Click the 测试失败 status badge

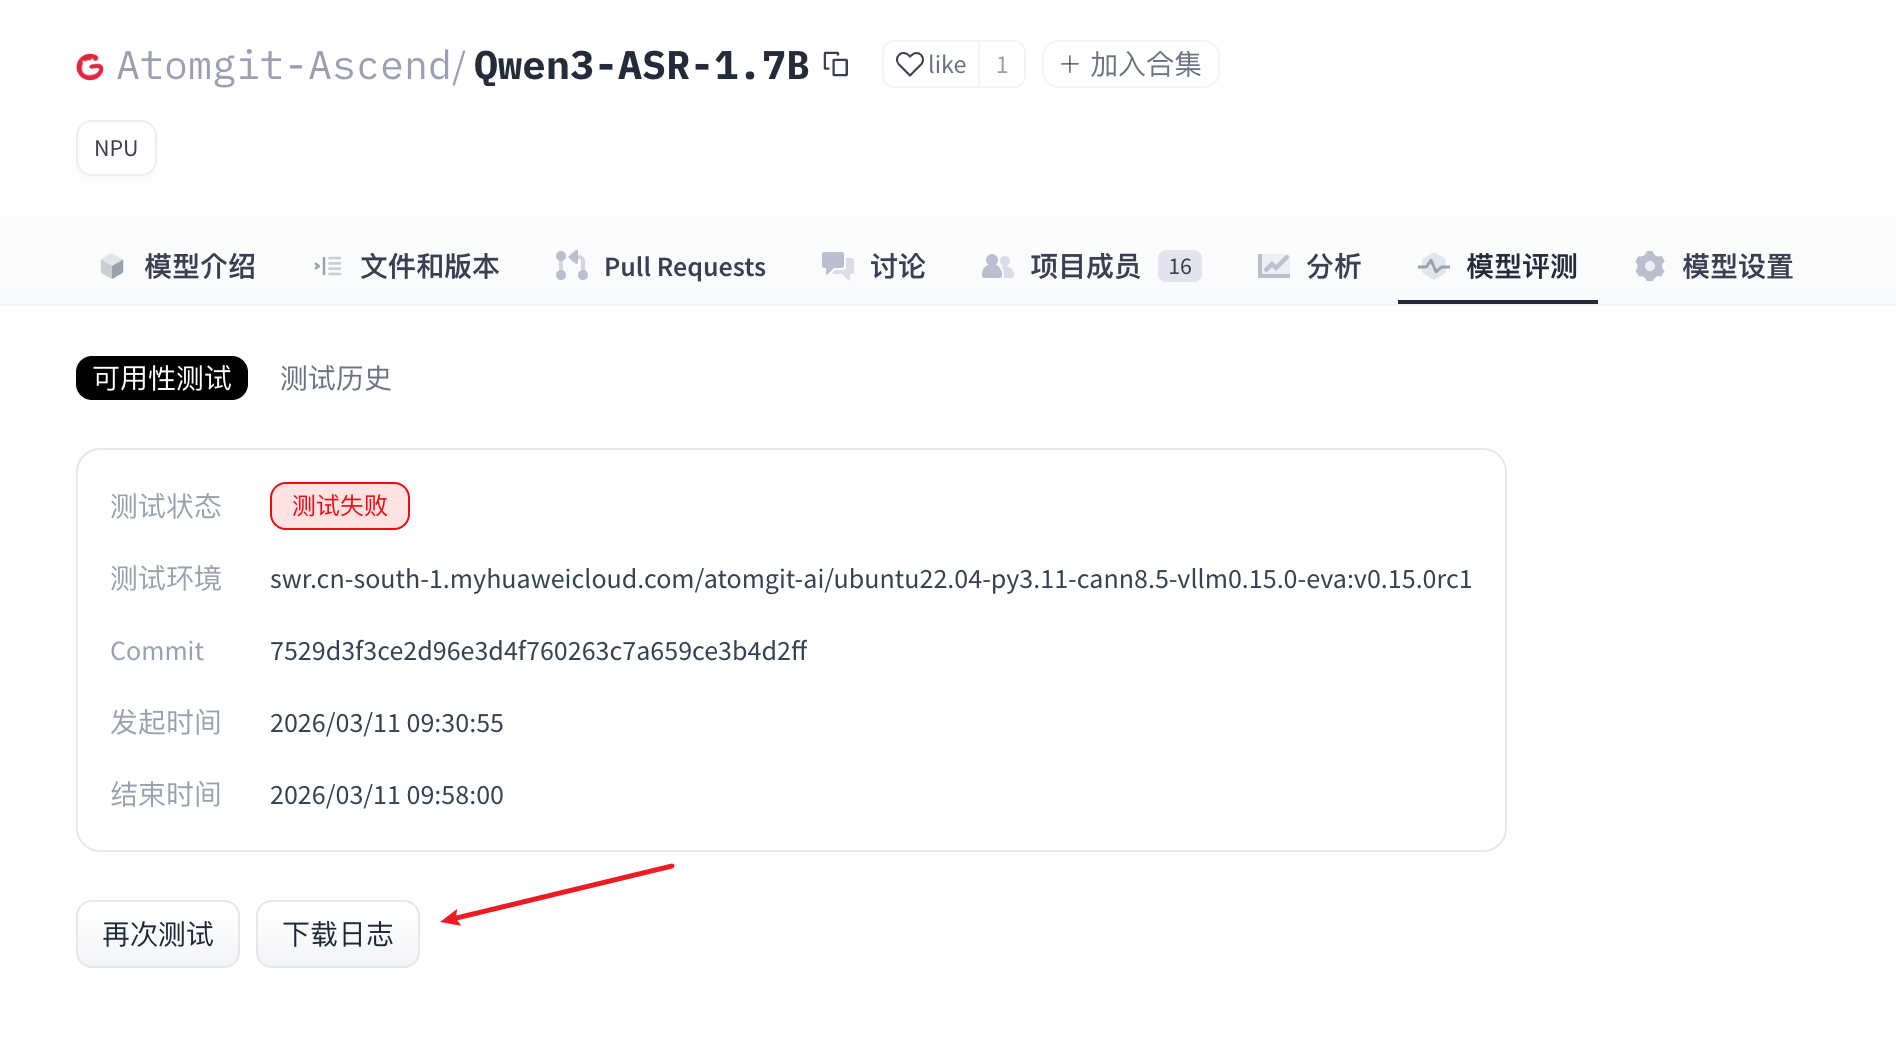339,506
